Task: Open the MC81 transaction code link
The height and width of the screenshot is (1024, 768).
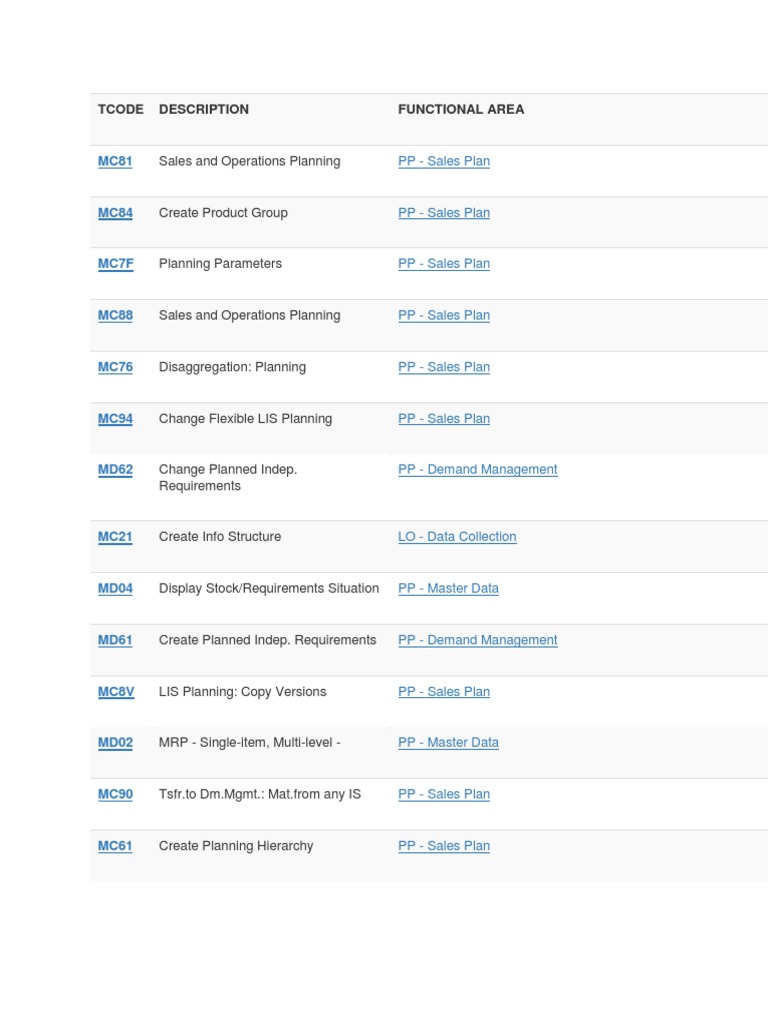Action: [115, 161]
